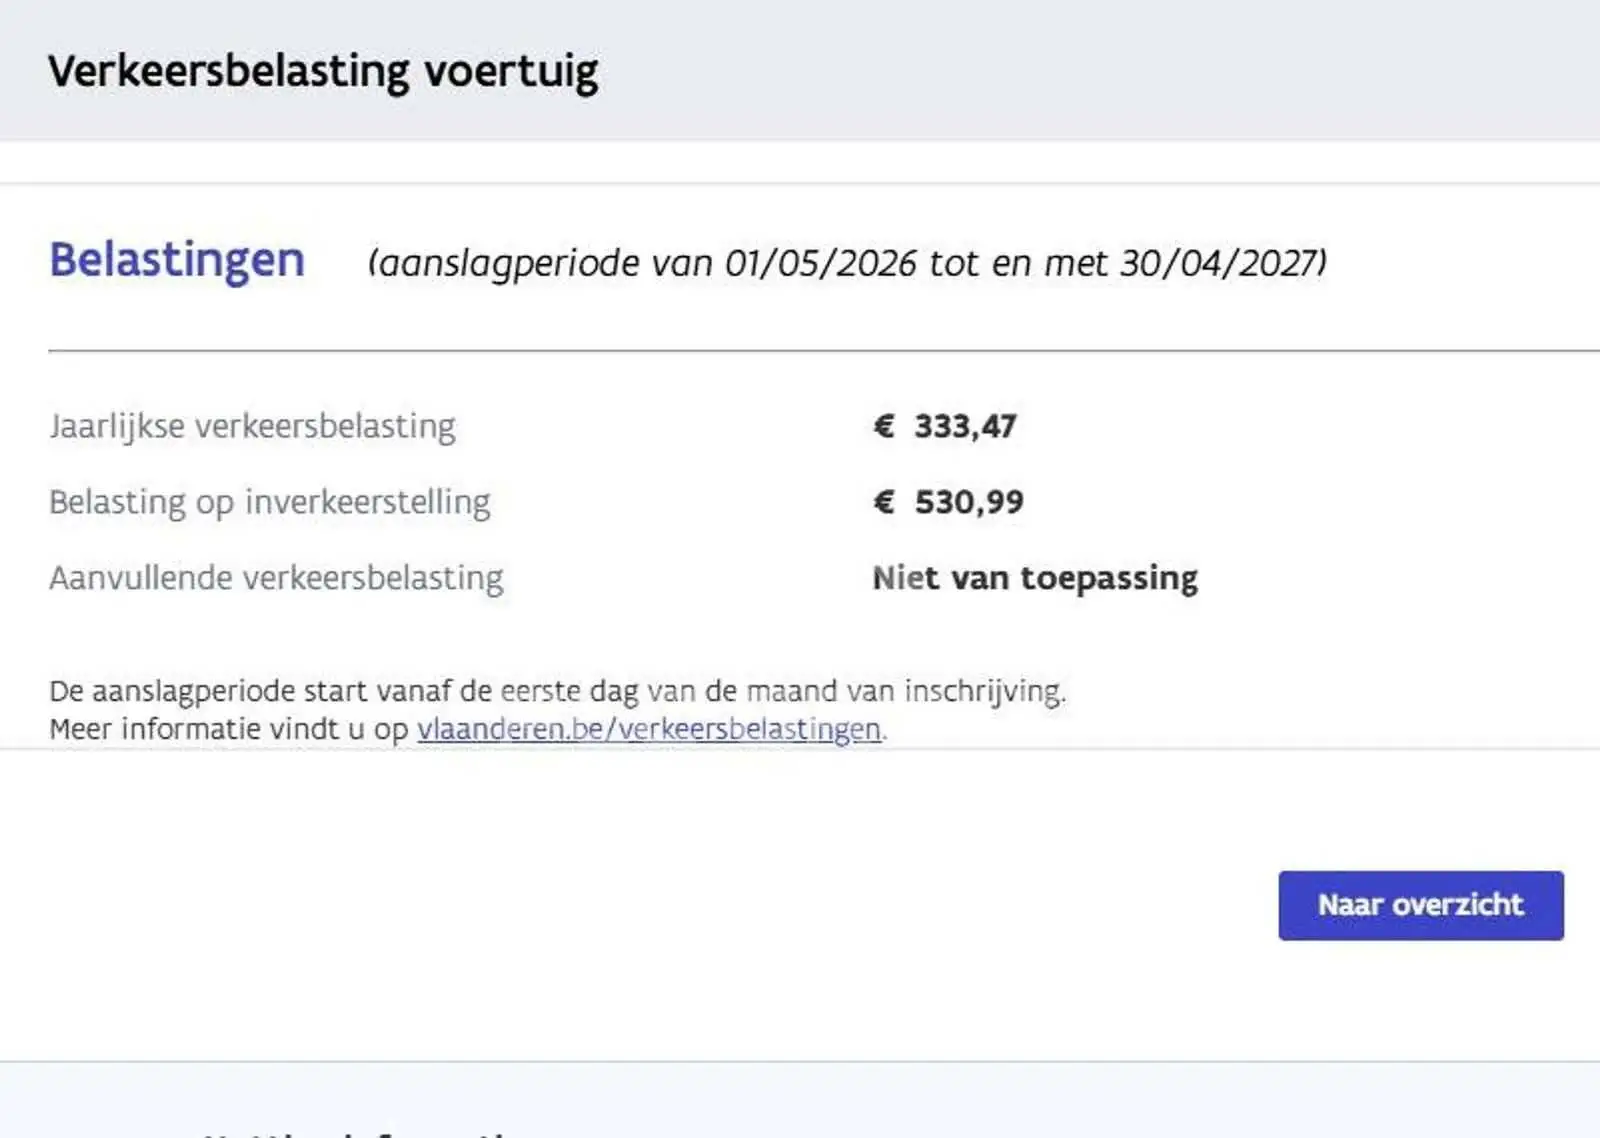The height and width of the screenshot is (1138, 1600).
Task: Click the Verkeersbelasting voertuig page title
Action: point(323,72)
